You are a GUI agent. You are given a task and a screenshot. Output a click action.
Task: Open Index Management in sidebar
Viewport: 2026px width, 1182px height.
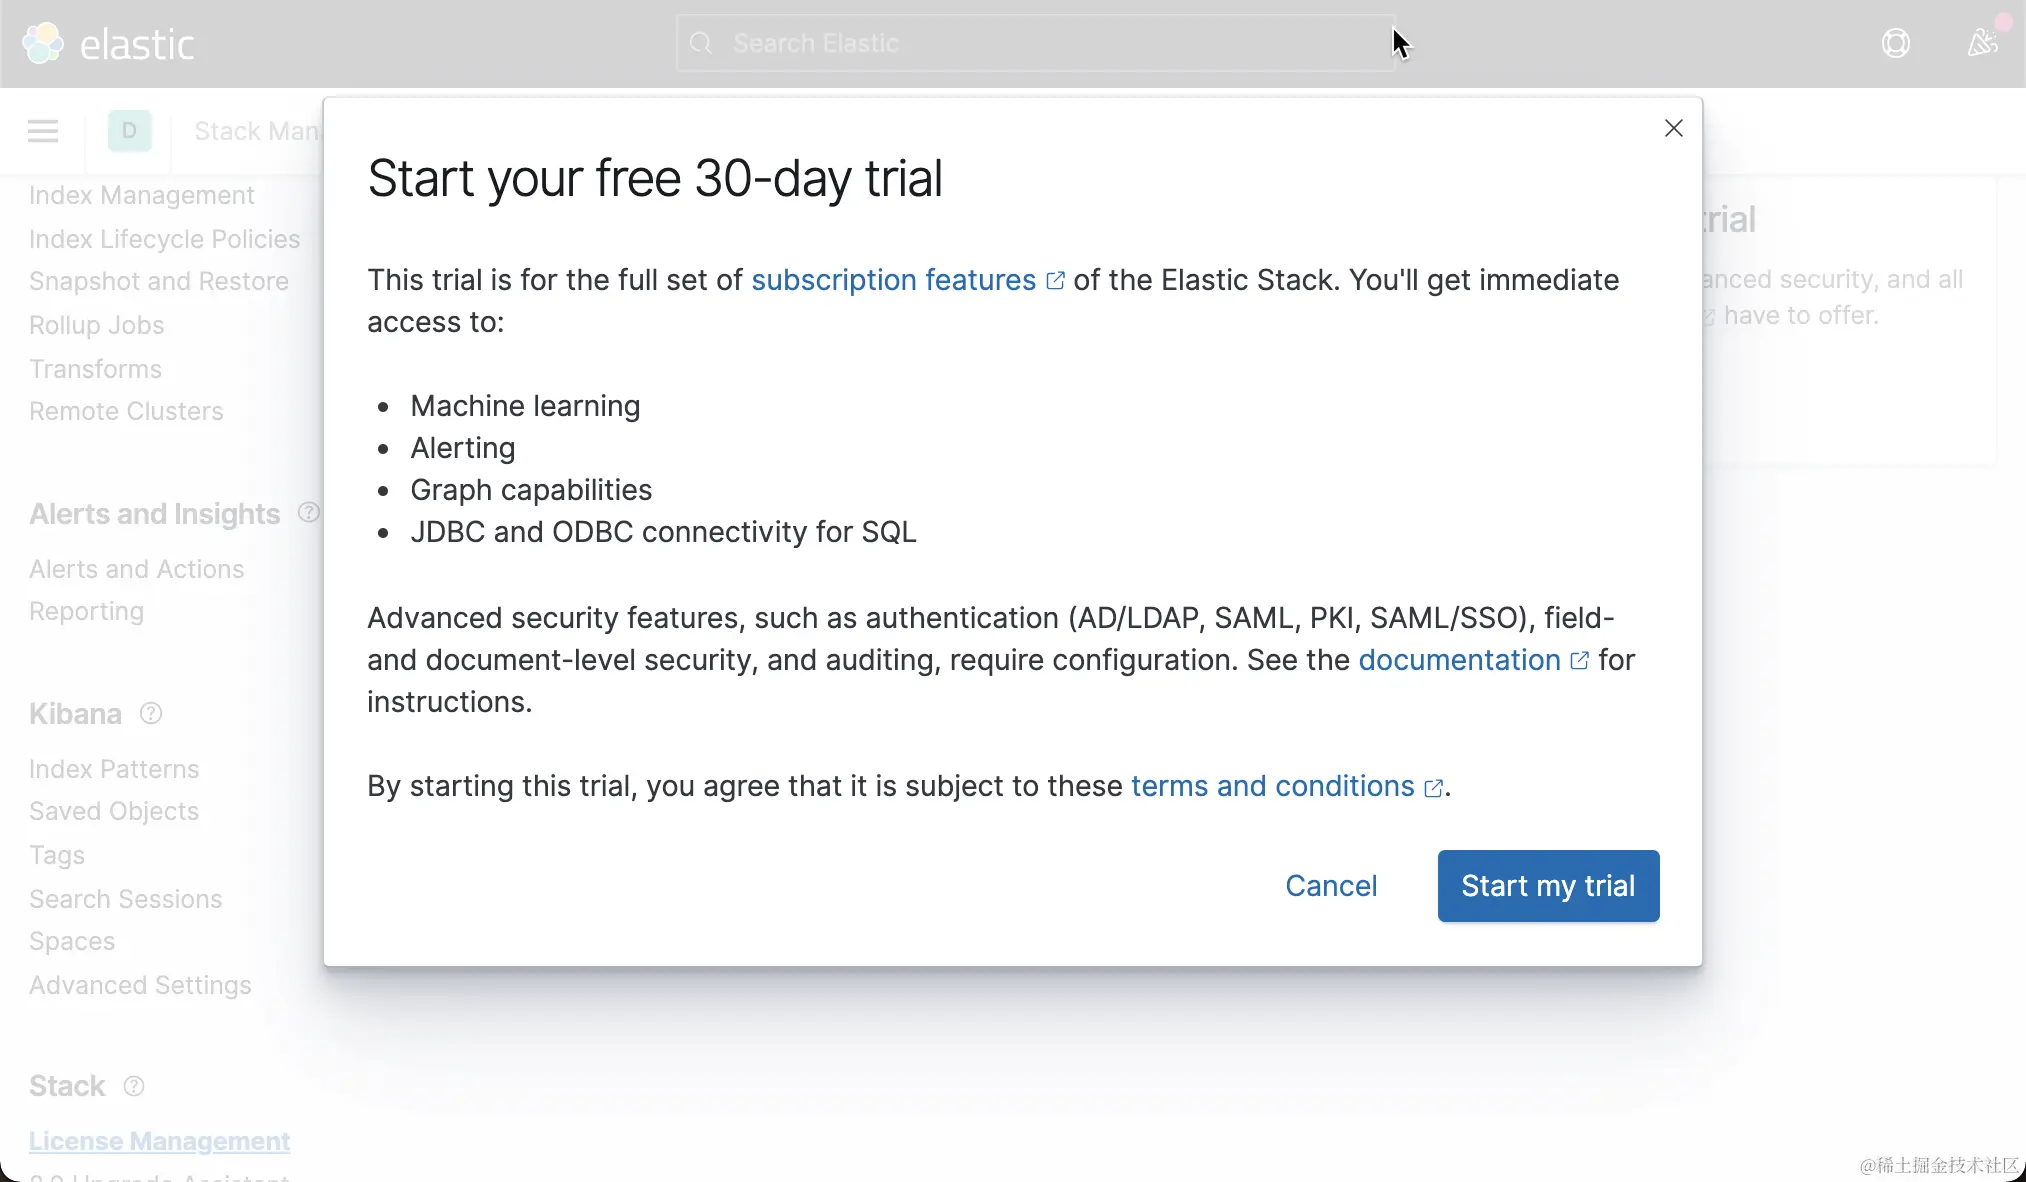click(x=141, y=195)
